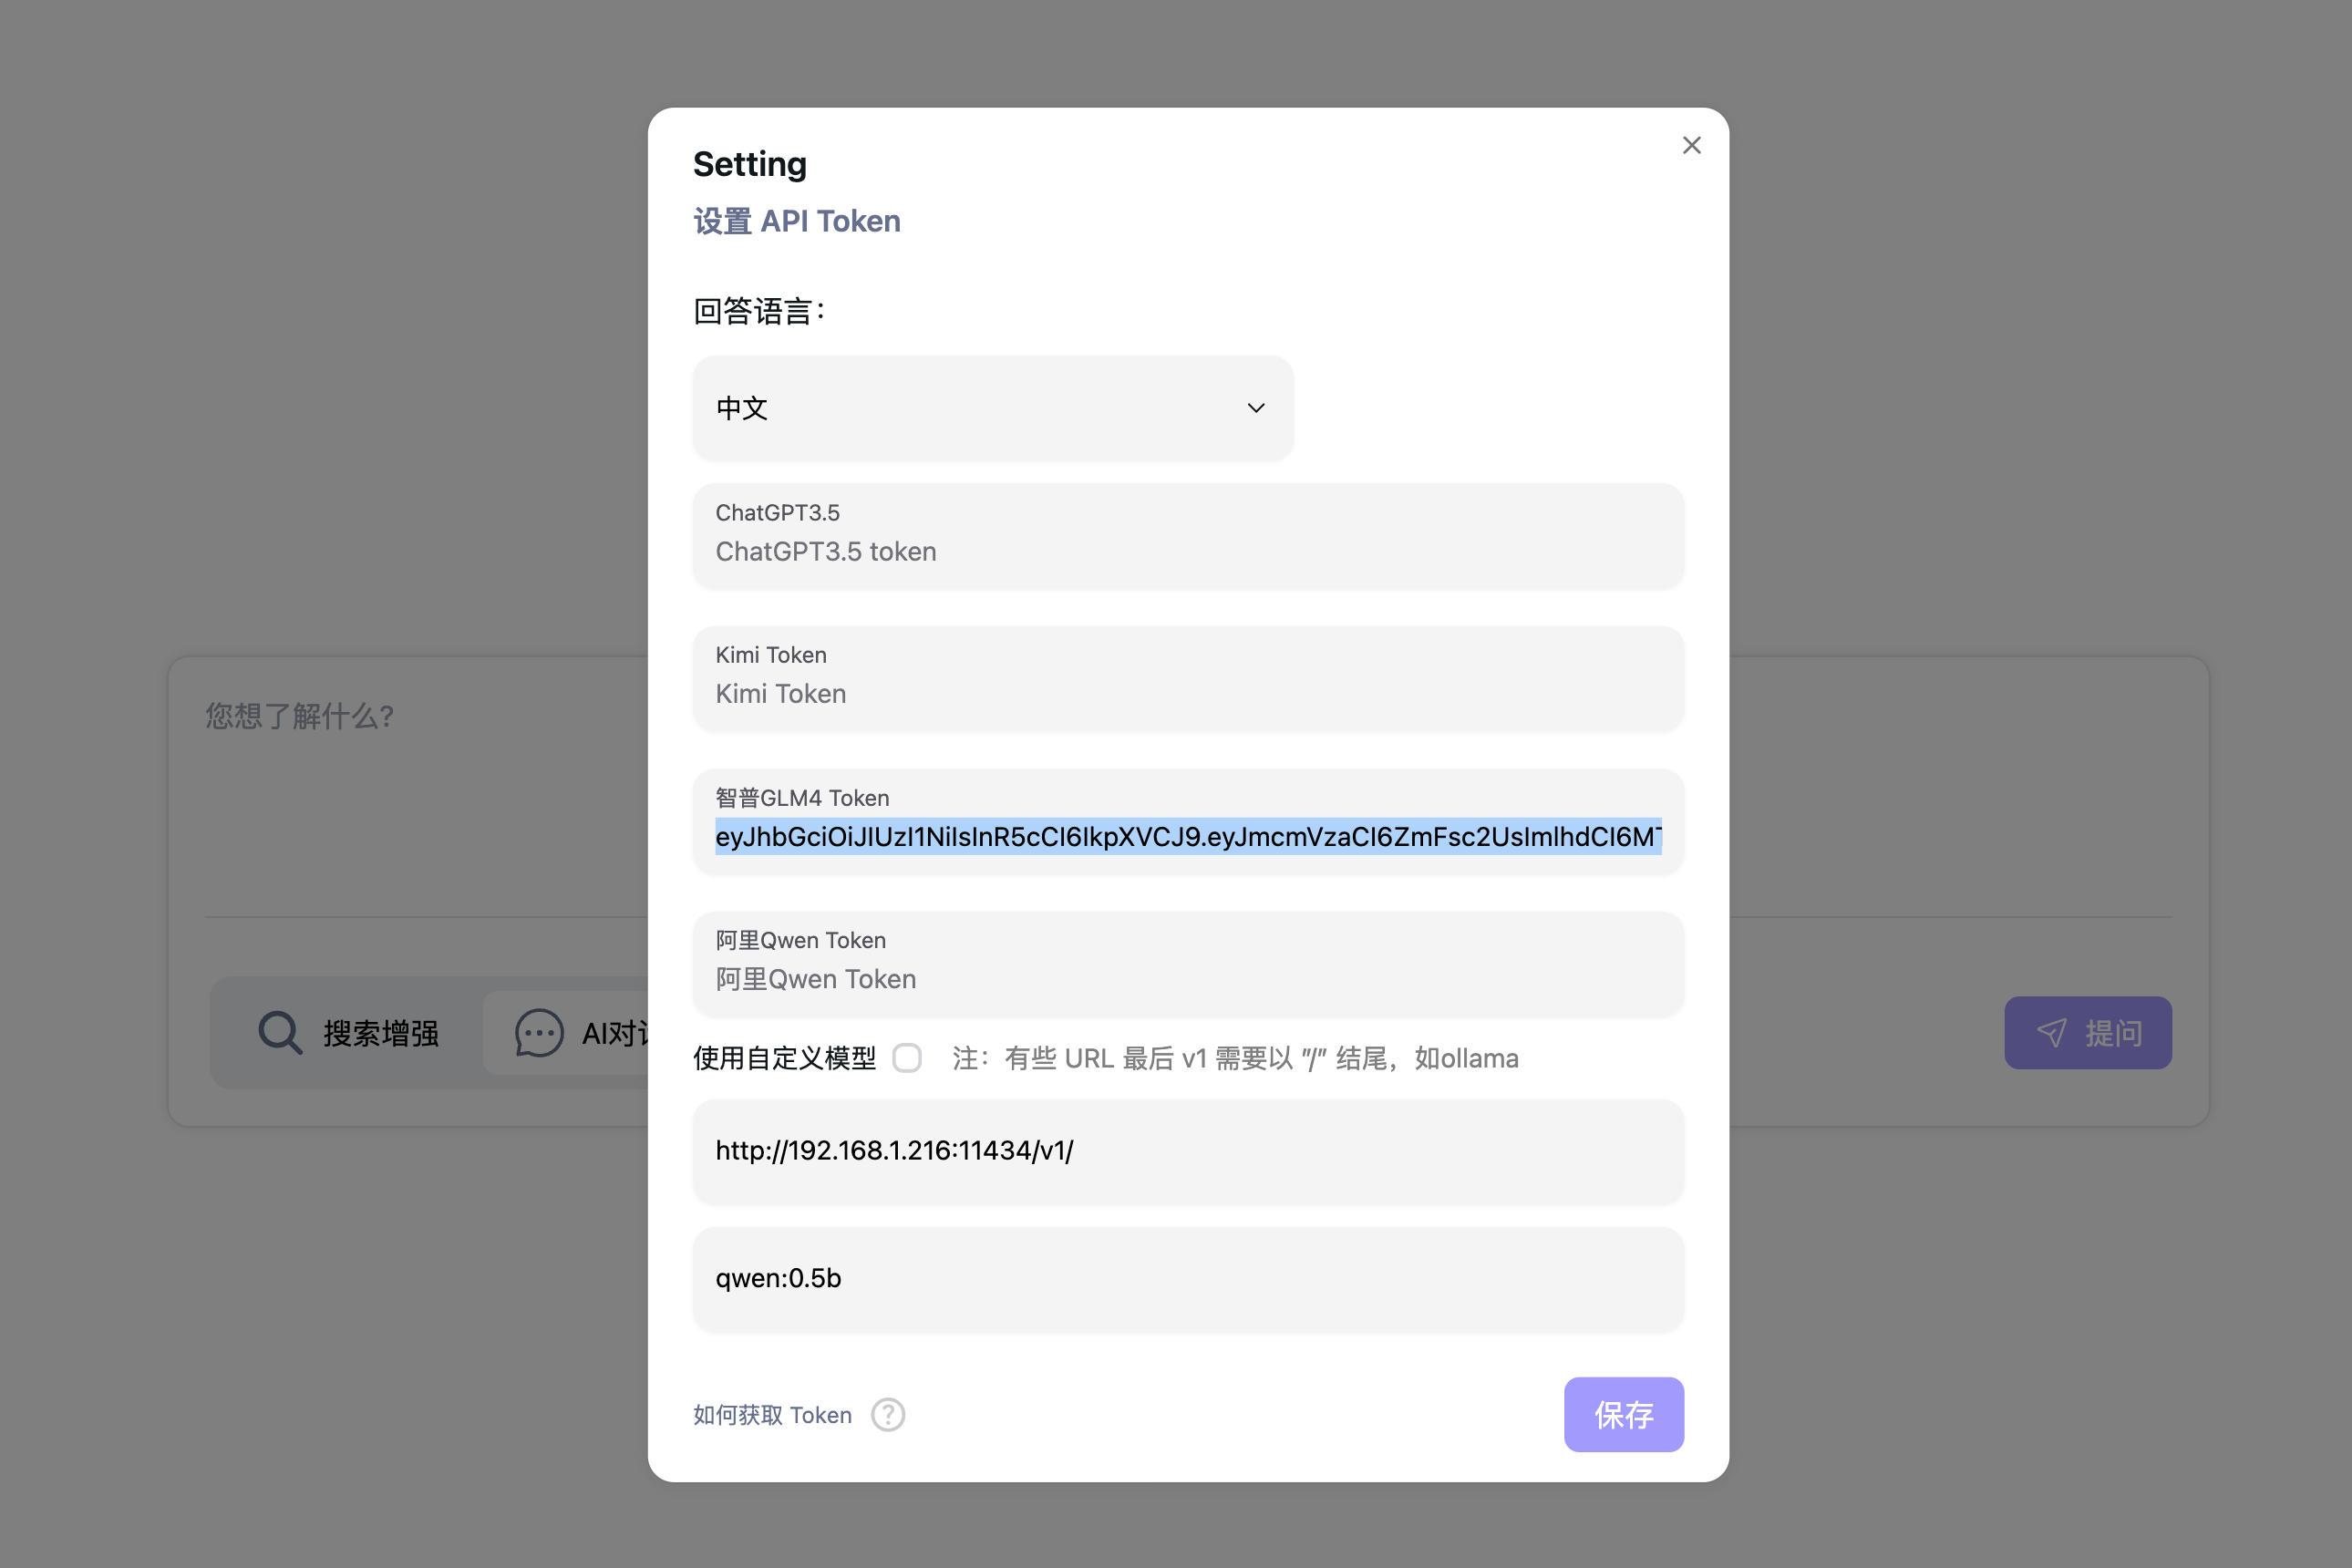Open the 如何获取 Token link

click(770, 1414)
